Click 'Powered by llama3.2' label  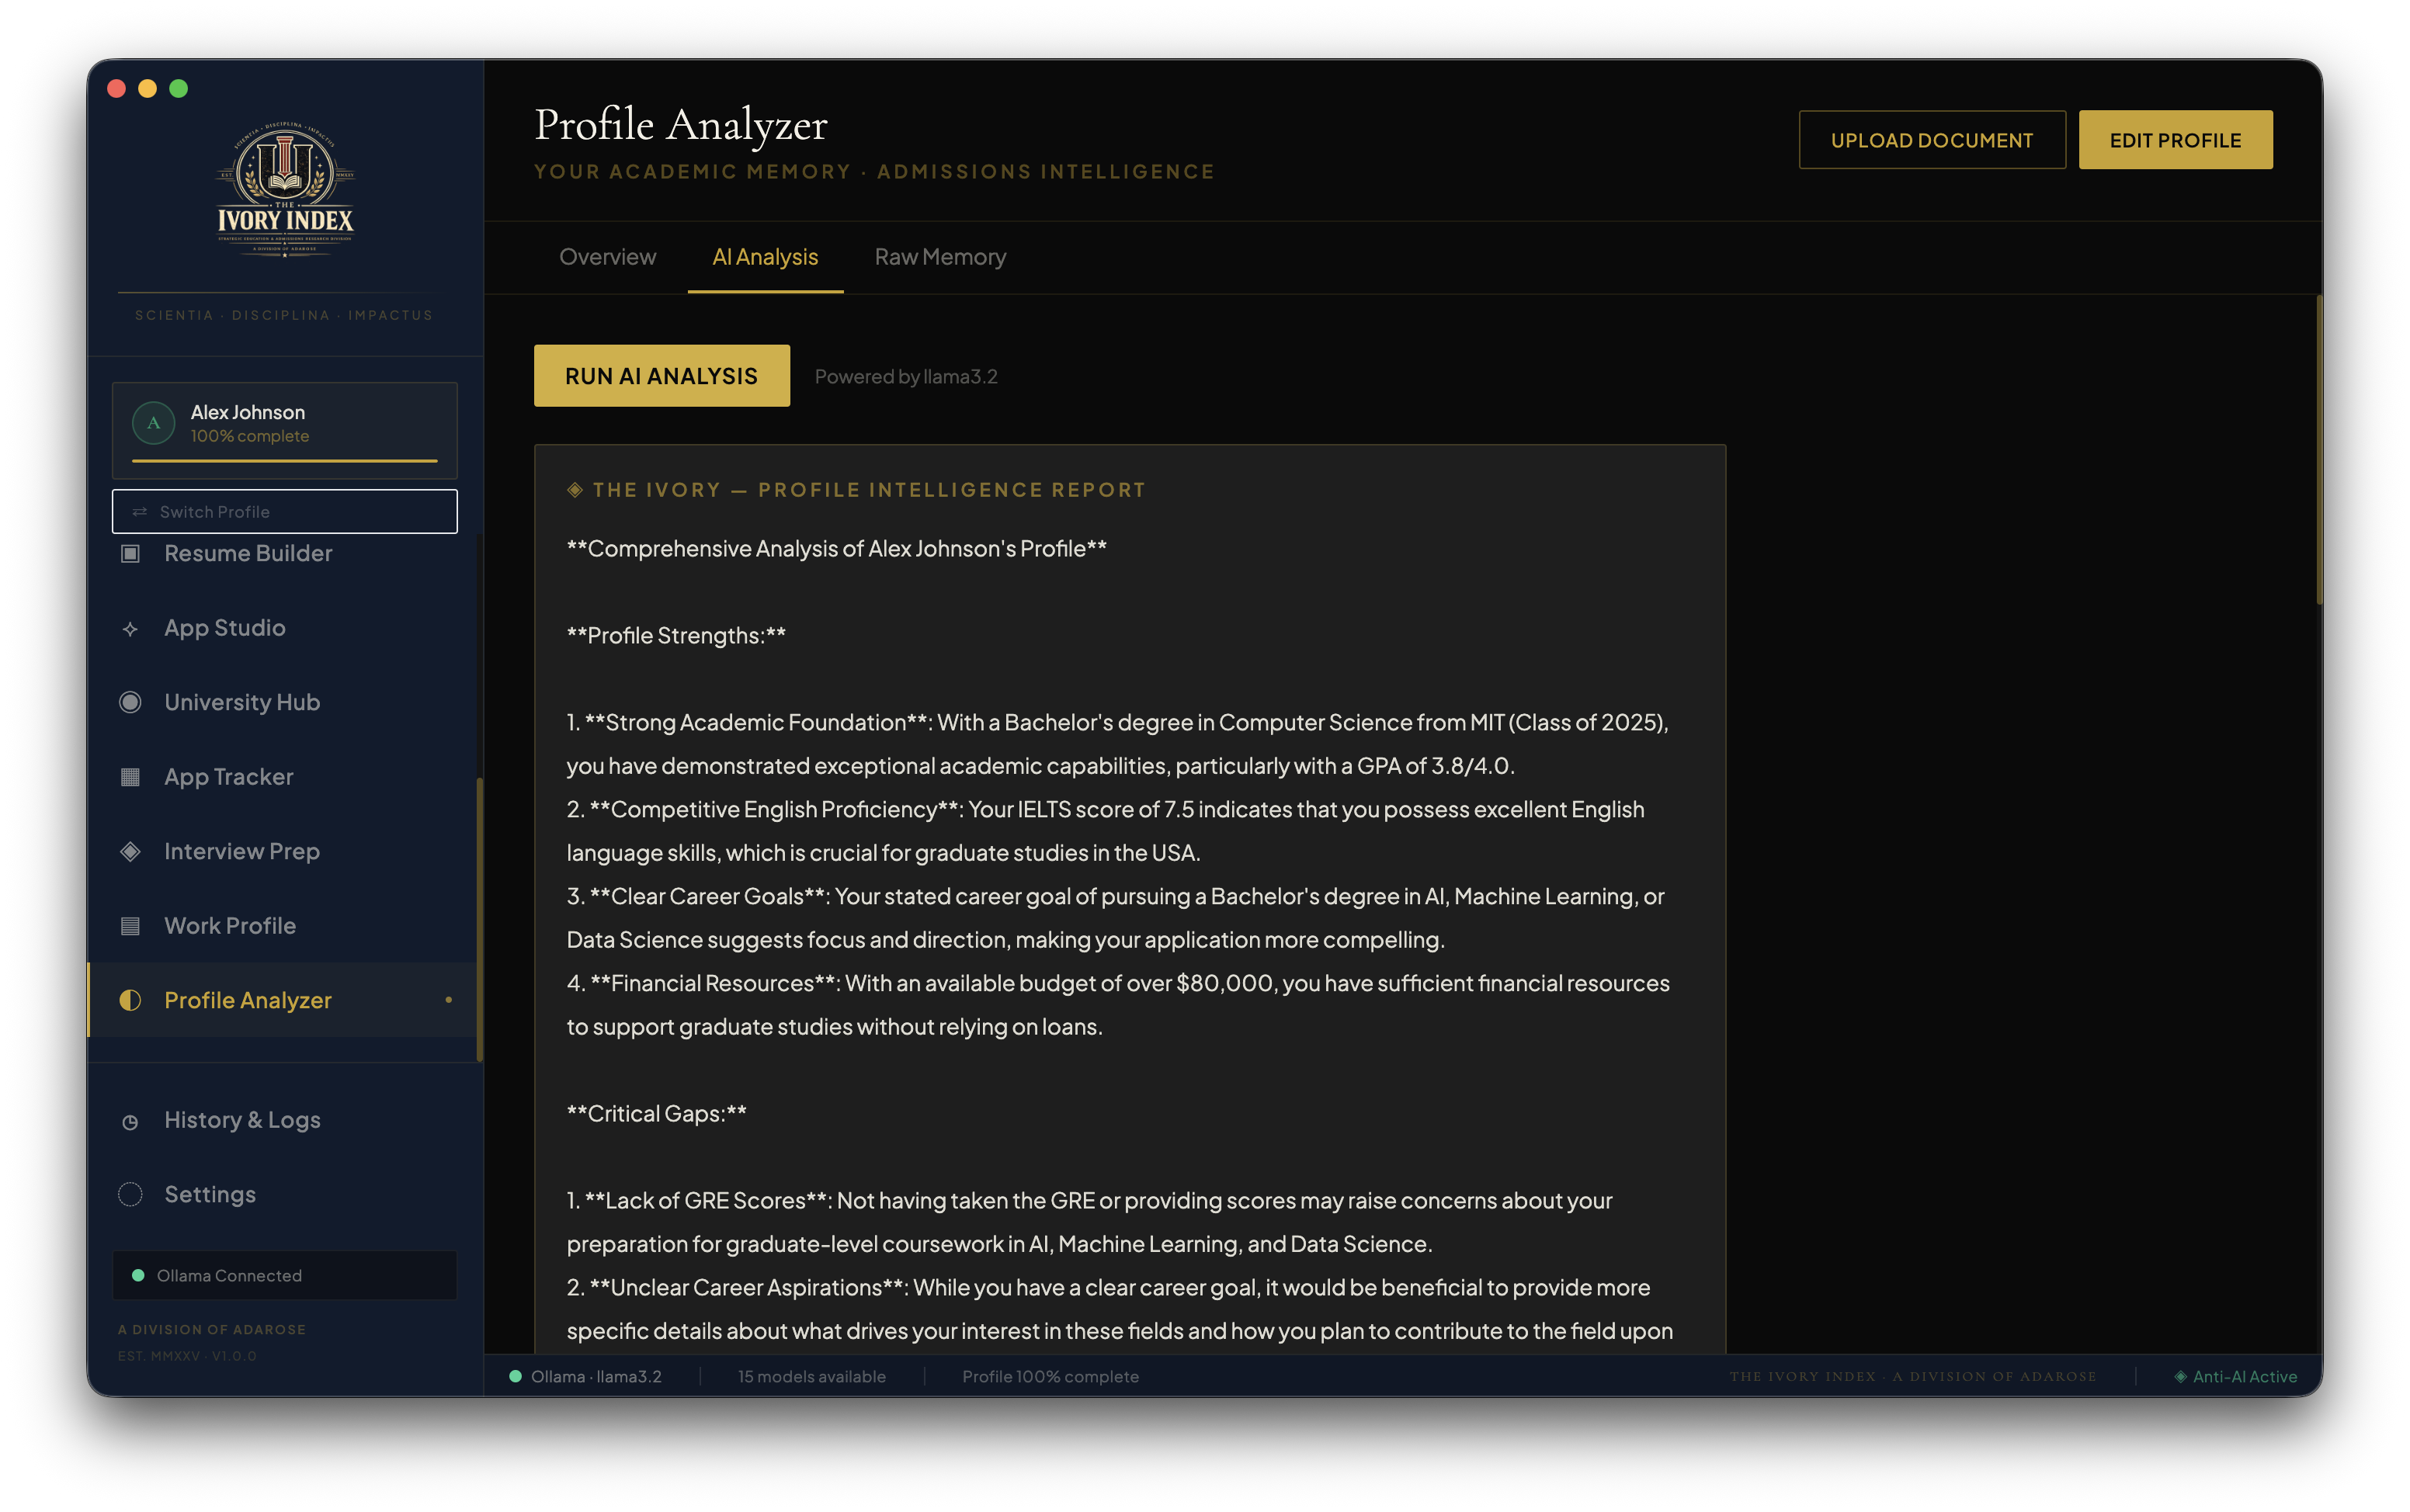point(906,376)
